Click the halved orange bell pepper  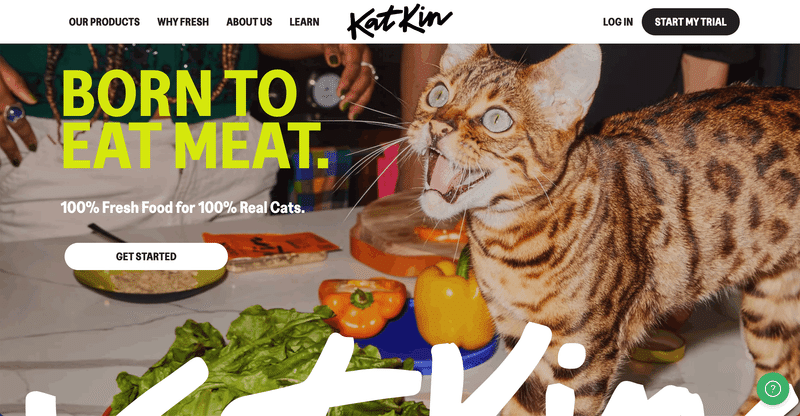(363, 306)
